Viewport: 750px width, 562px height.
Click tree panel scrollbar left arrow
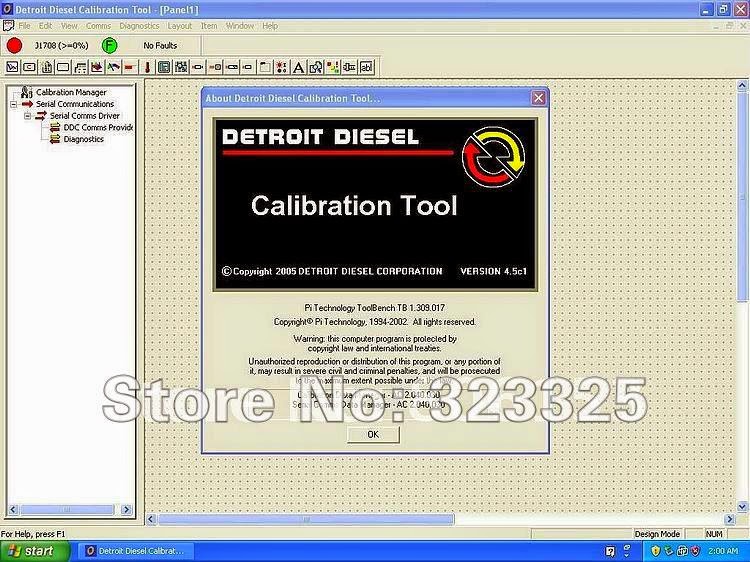coord(13,510)
